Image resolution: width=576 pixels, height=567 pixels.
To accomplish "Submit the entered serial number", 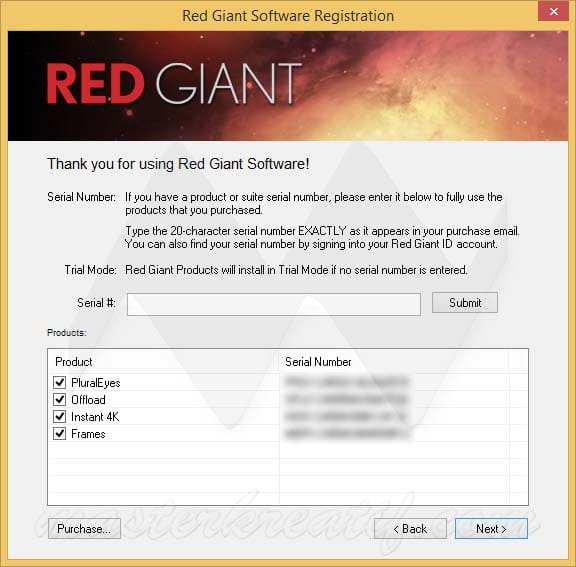I will tap(465, 303).
